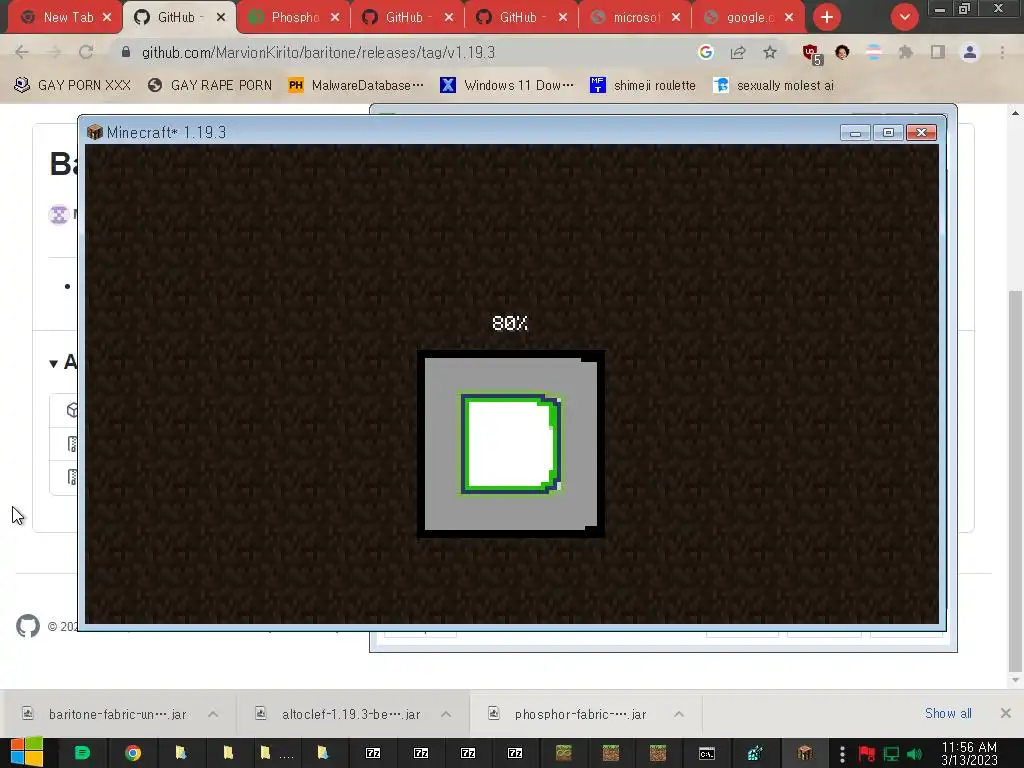Image resolution: width=1024 pixels, height=768 pixels.
Task: Open the Chrome three-dot menu
Action: click(1002, 52)
